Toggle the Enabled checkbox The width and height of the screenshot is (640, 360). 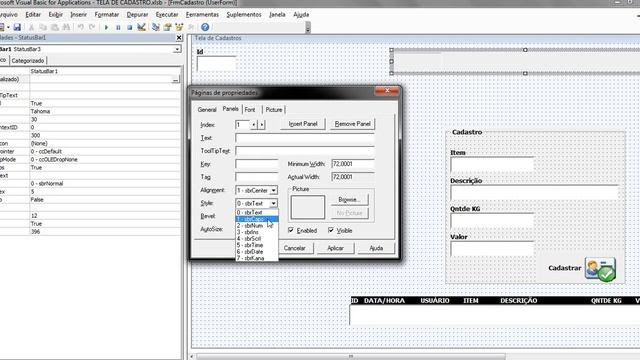[x=291, y=230]
